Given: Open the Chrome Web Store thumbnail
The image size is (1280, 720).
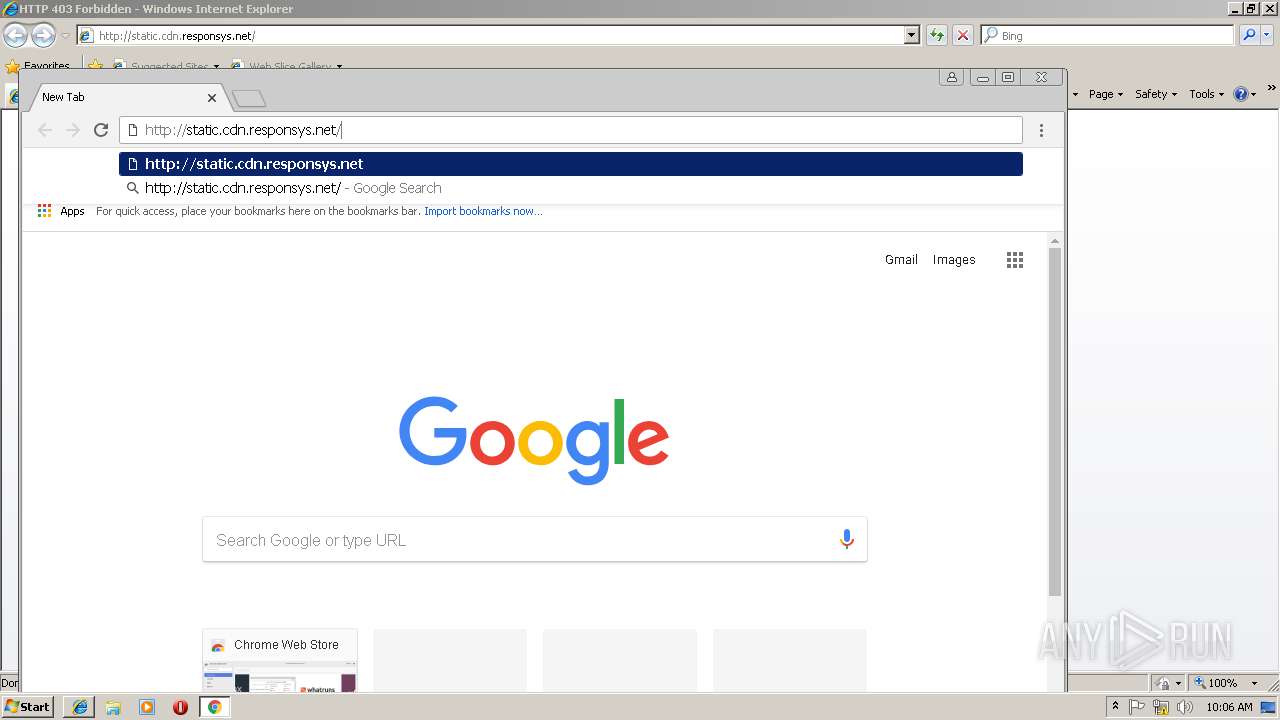Looking at the screenshot, I should (279, 660).
